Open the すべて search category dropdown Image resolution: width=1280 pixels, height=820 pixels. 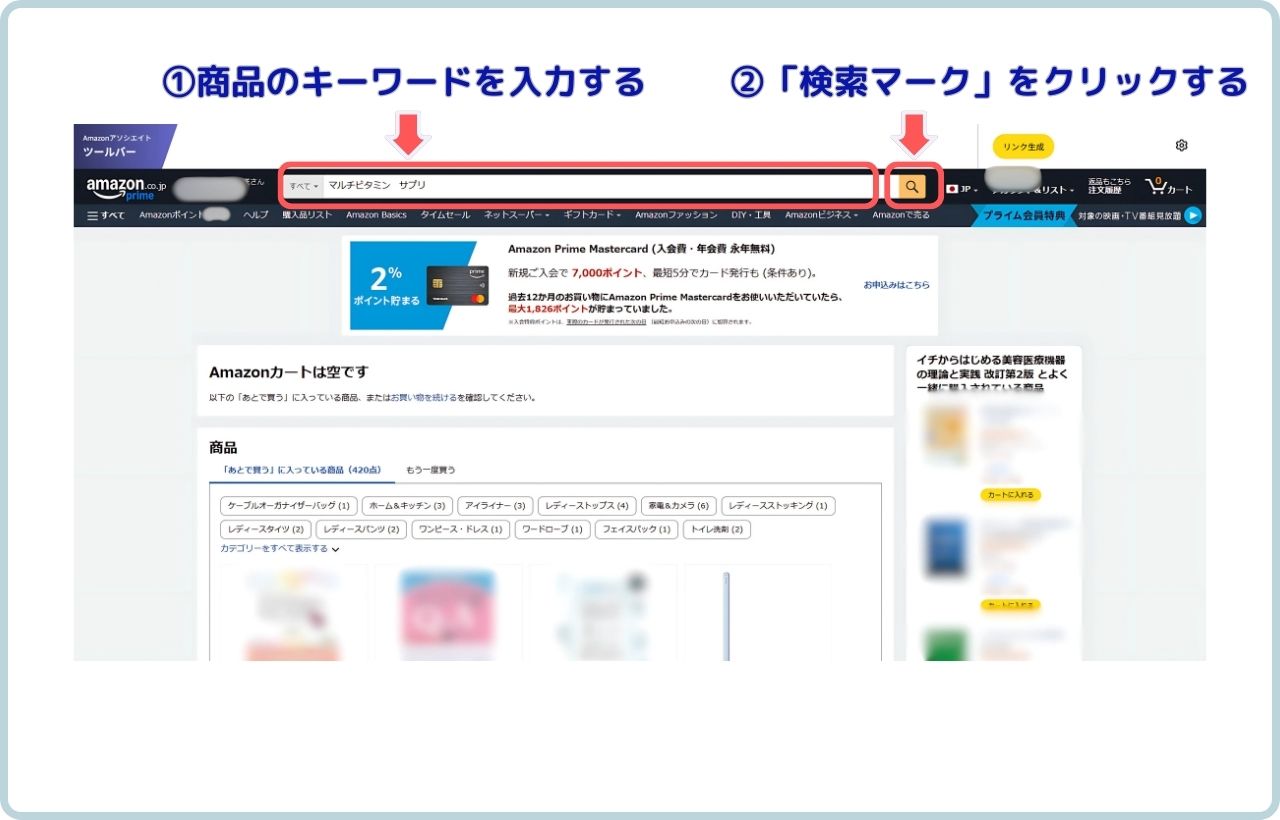304,186
